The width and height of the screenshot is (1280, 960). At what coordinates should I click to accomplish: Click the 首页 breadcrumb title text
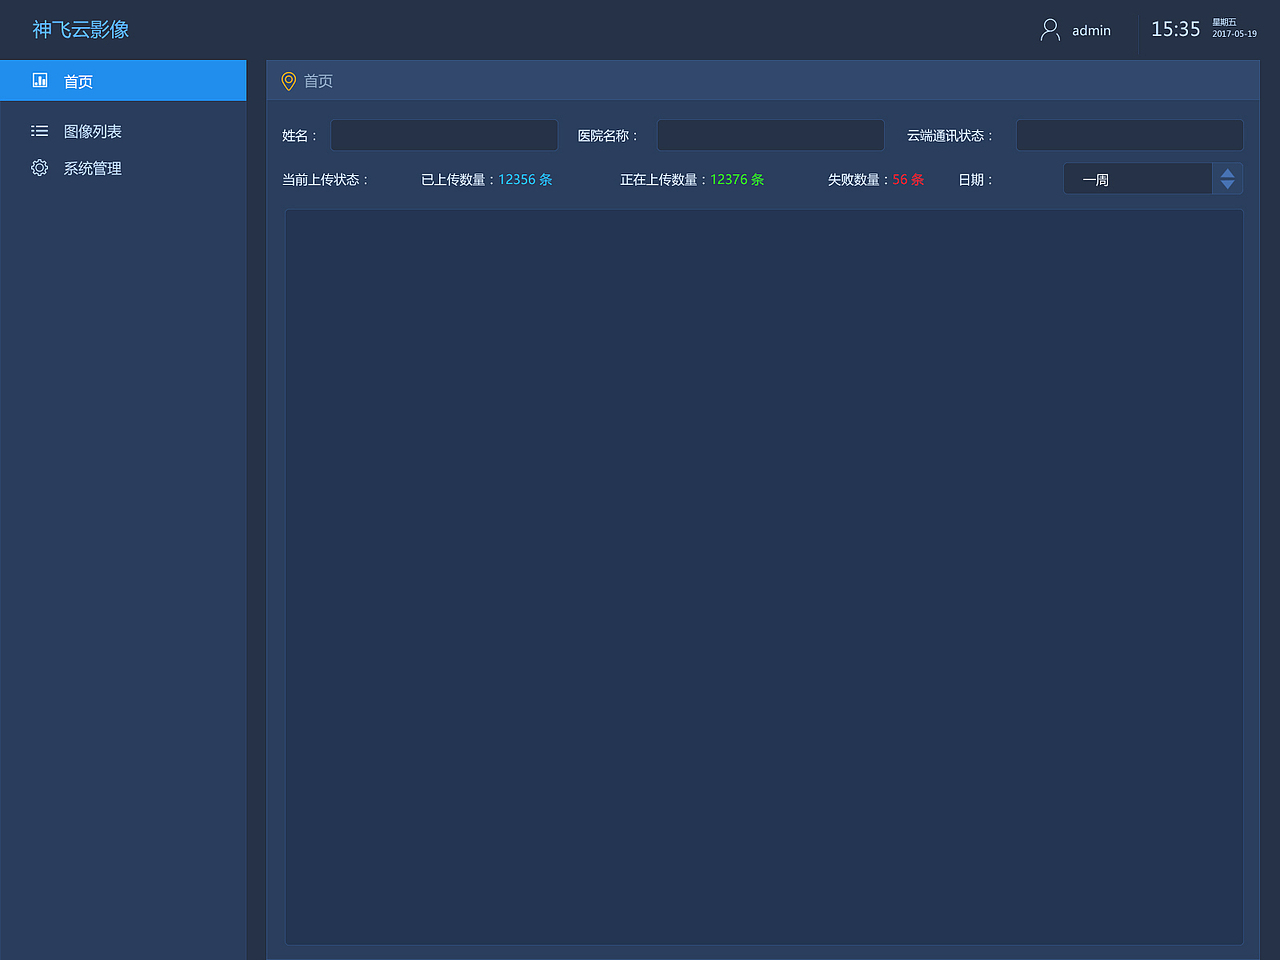(x=318, y=81)
